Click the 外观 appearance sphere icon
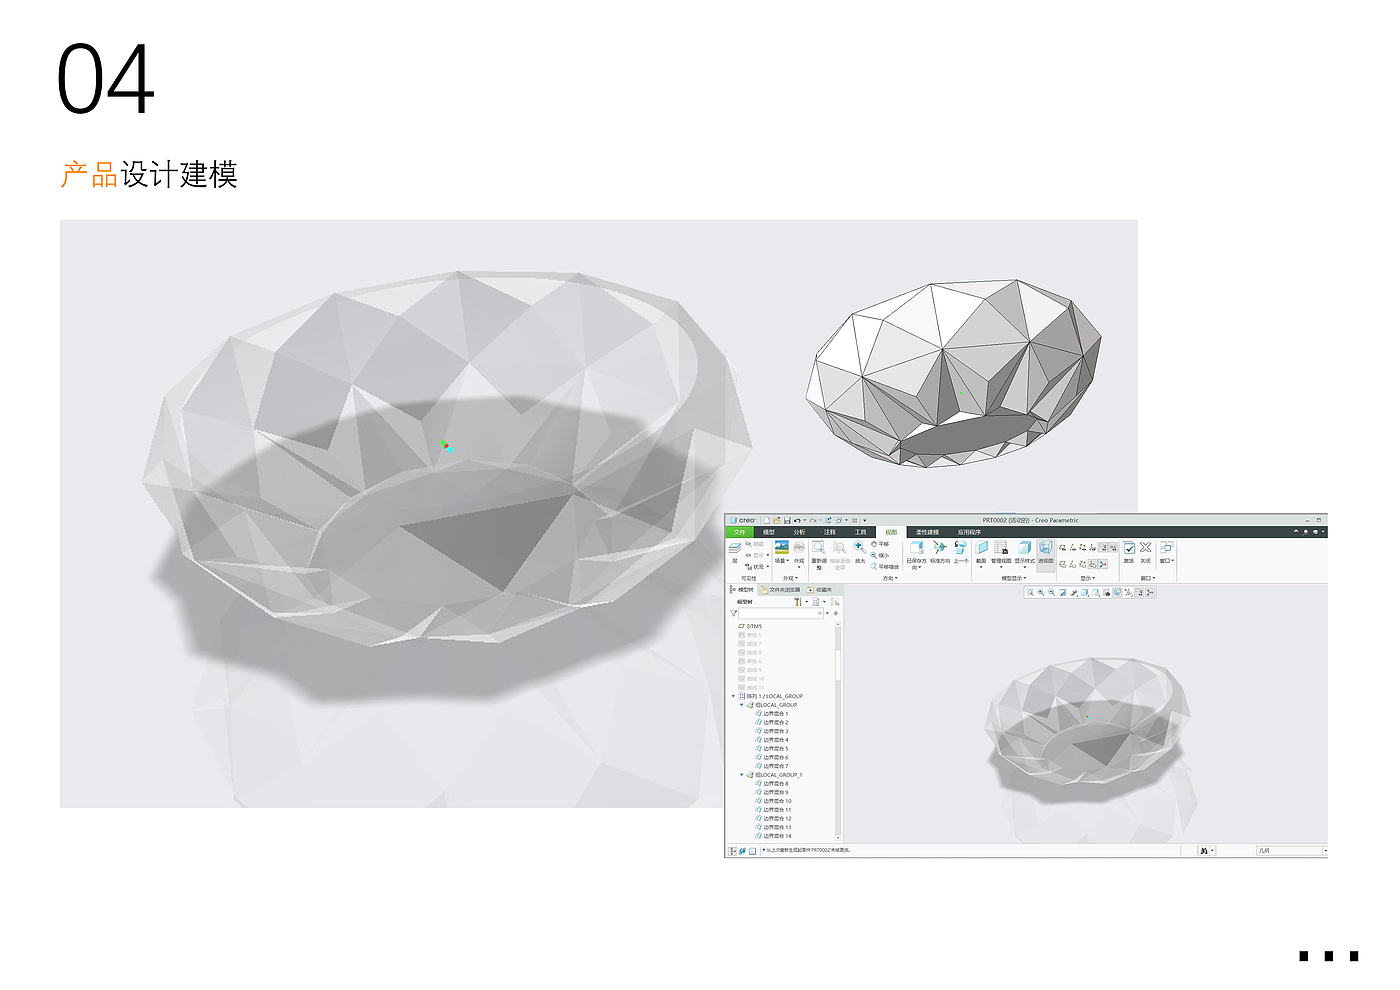The height and width of the screenshot is (990, 1400). coord(799,547)
